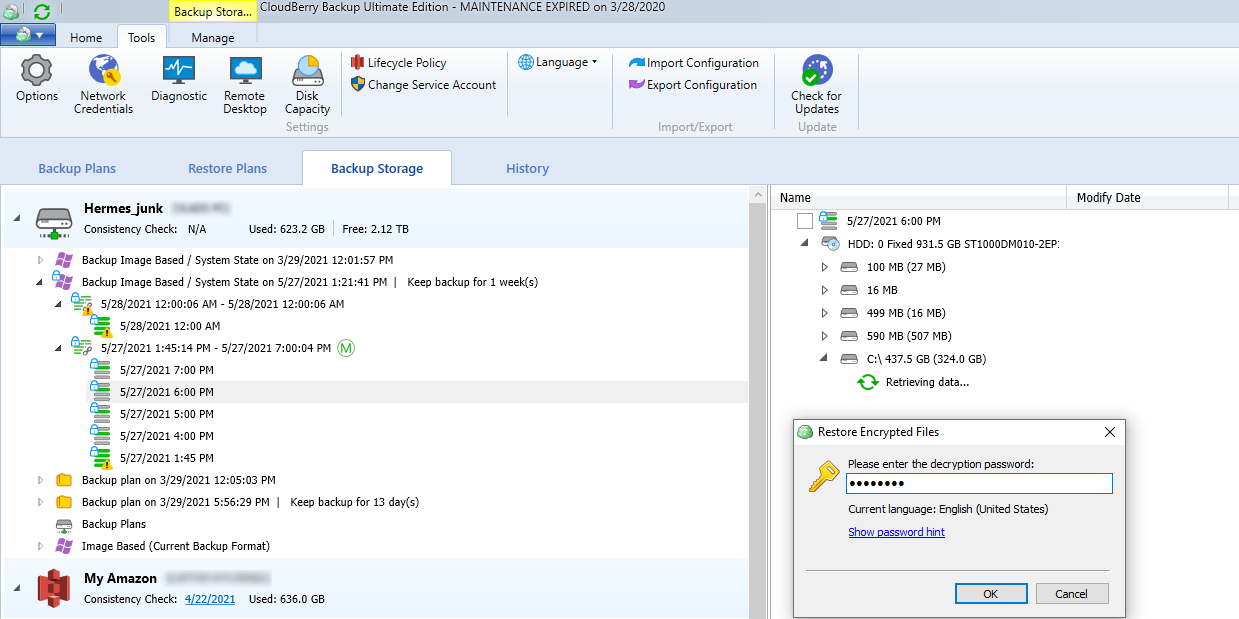Open the Backup Plans tab

[x=77, y=168]
